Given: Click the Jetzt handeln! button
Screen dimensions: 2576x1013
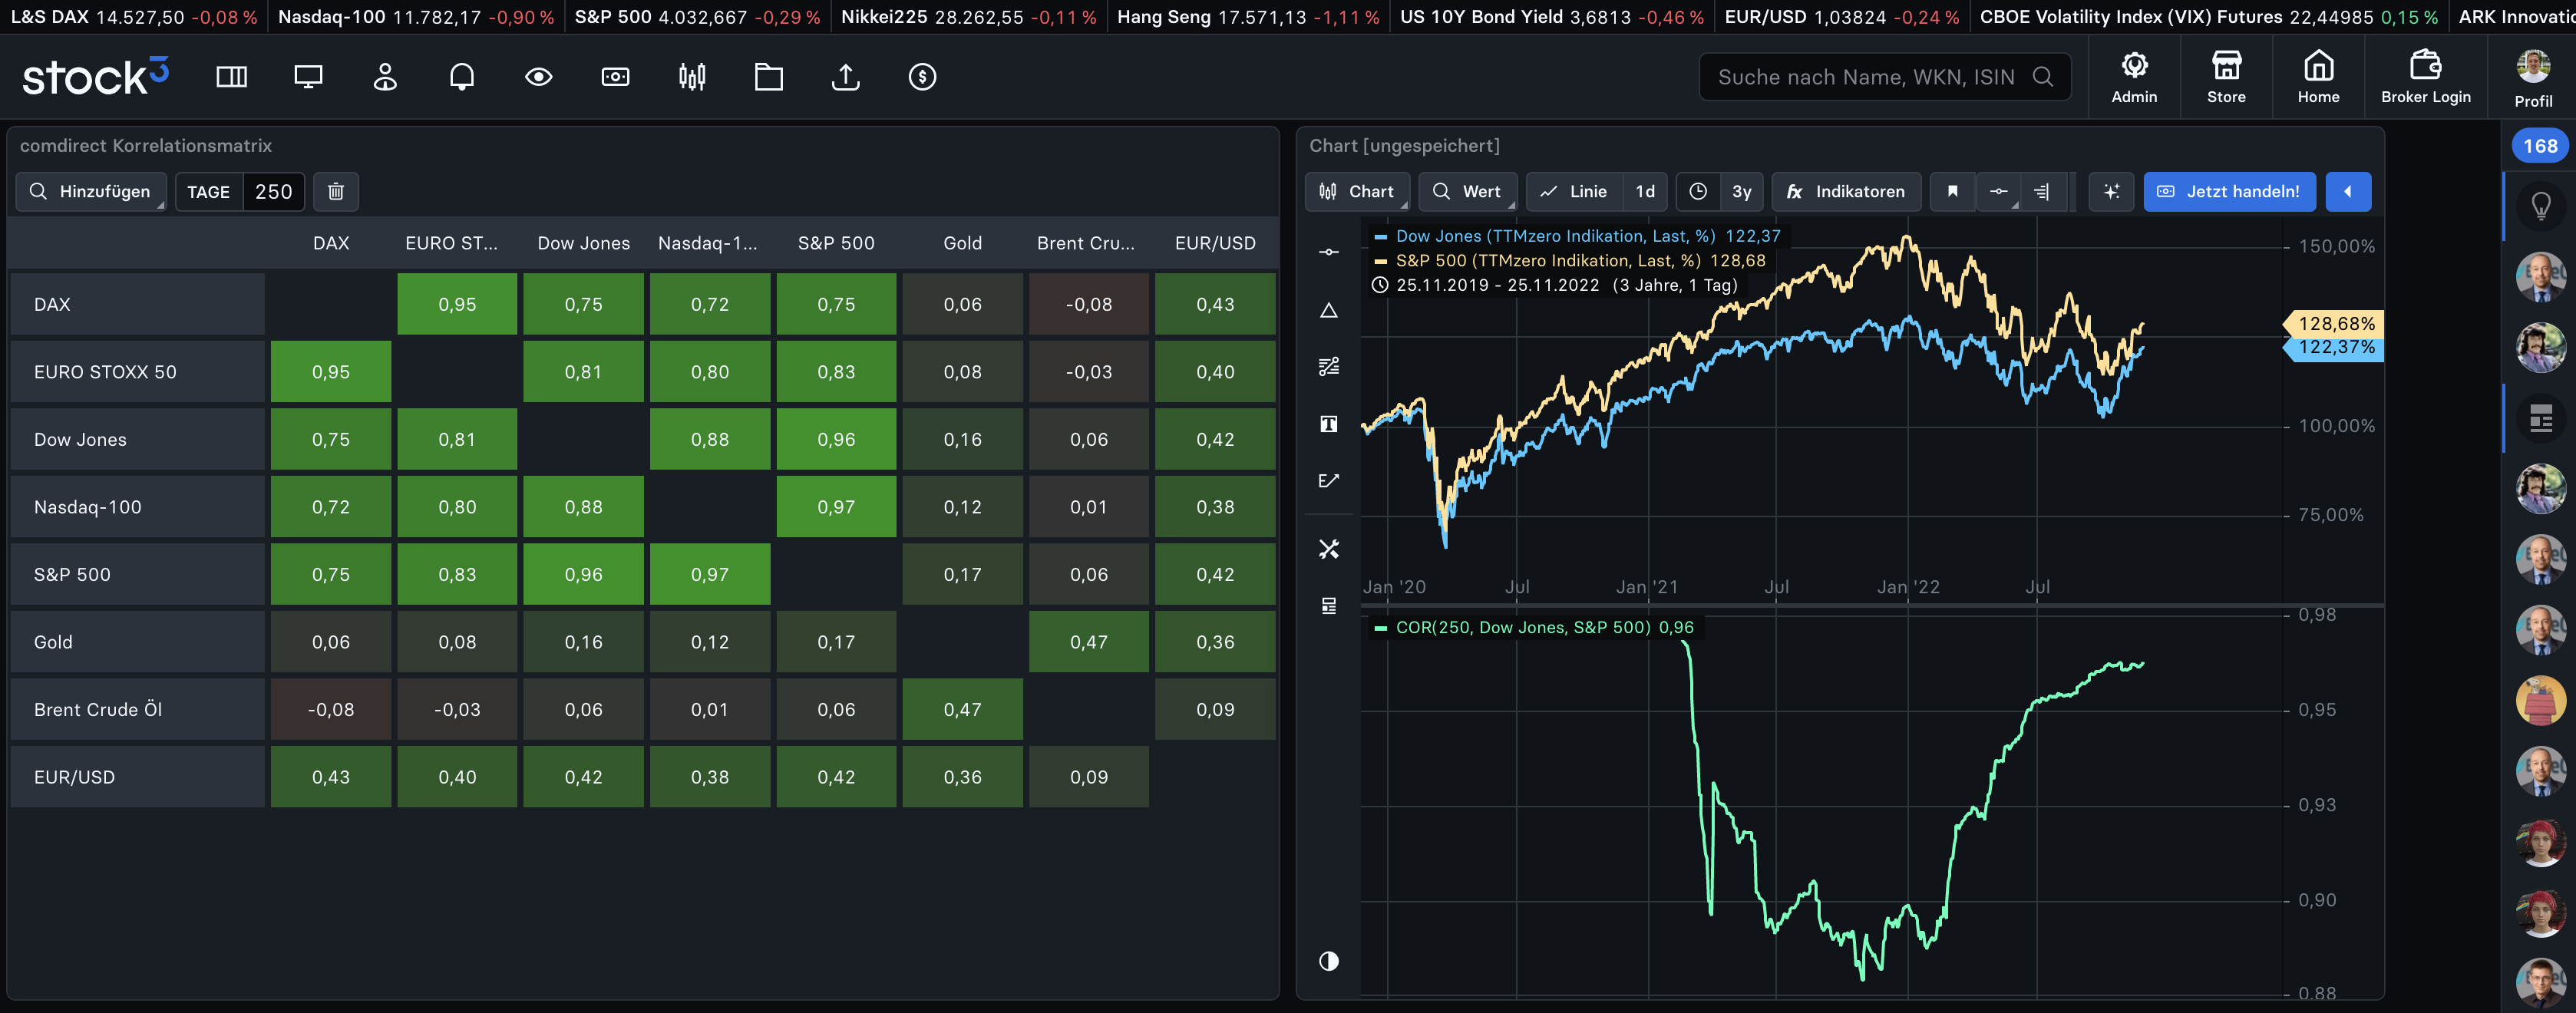Looking at the screenshot, I should (x=2229, y=191).
